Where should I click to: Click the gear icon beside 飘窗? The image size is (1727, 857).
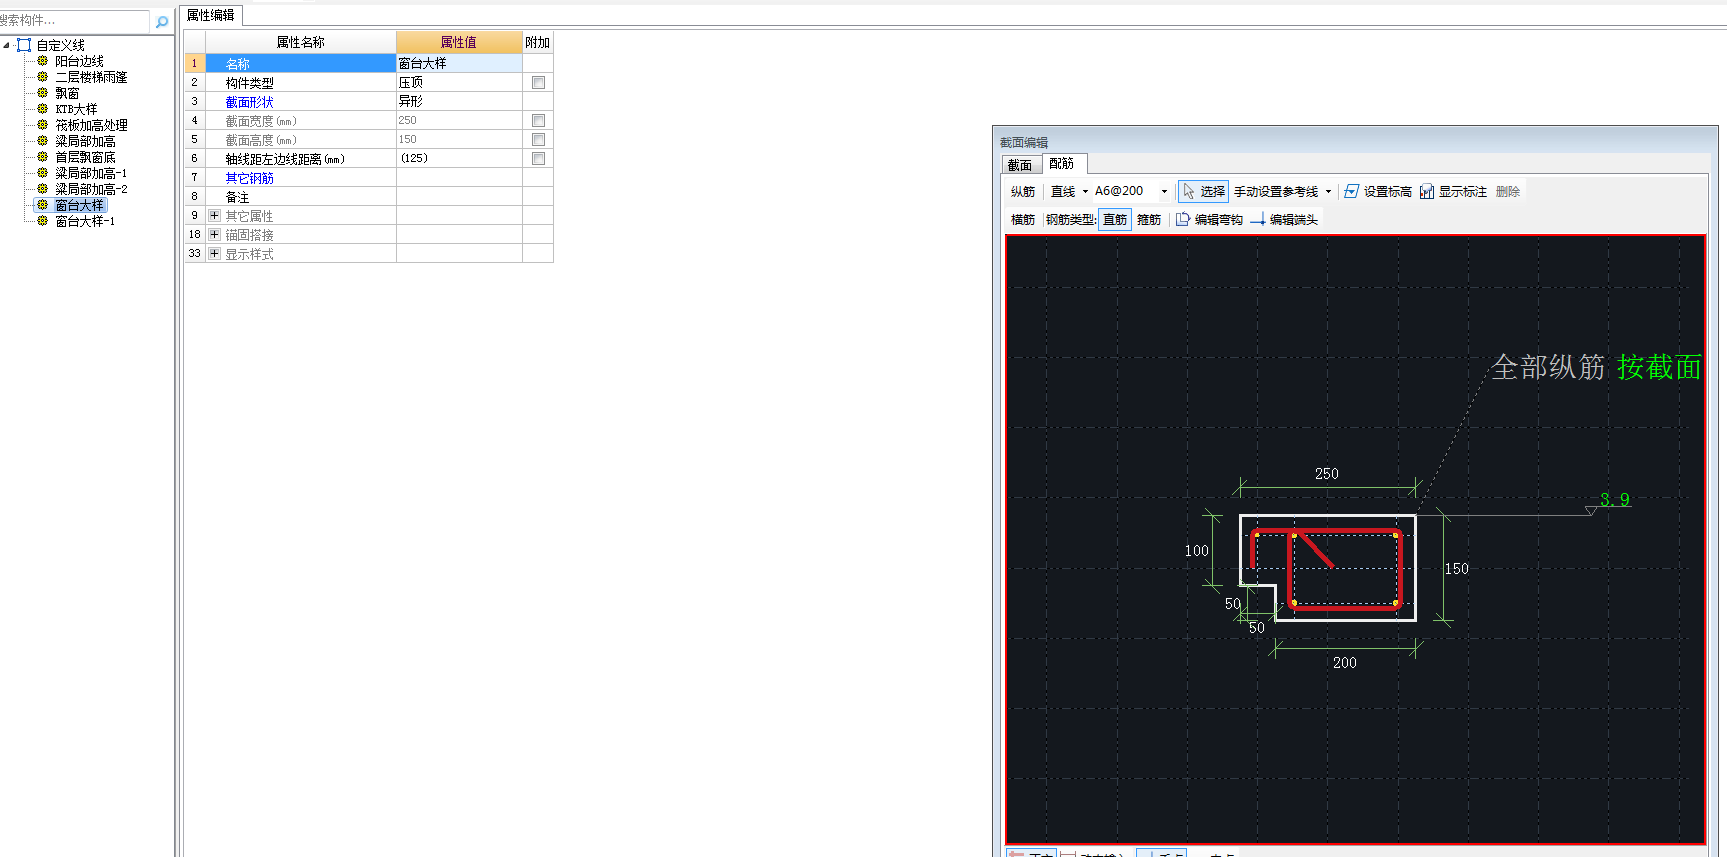point(43,93)
